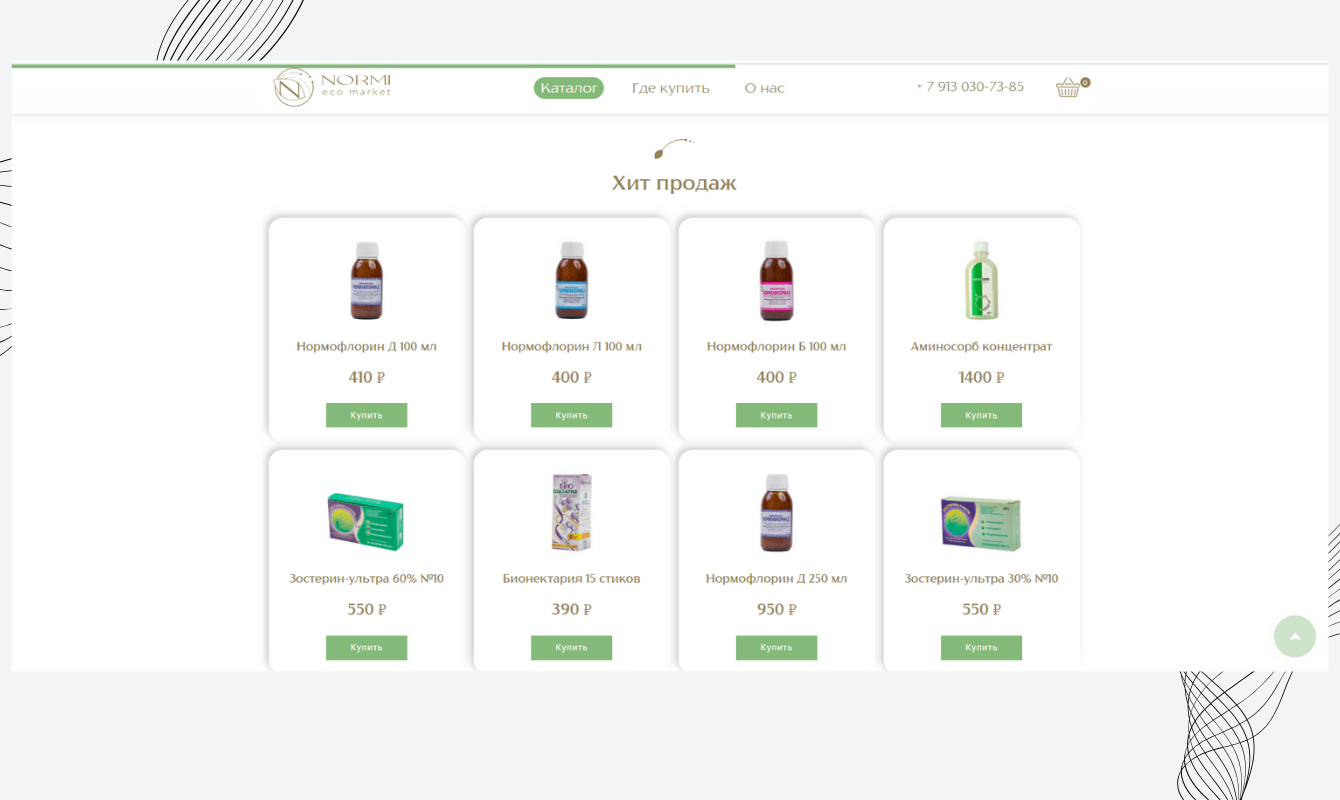Viewport: 1340px width, 800px height.
Task: Go to Где купить page
Action: (671, 88)
